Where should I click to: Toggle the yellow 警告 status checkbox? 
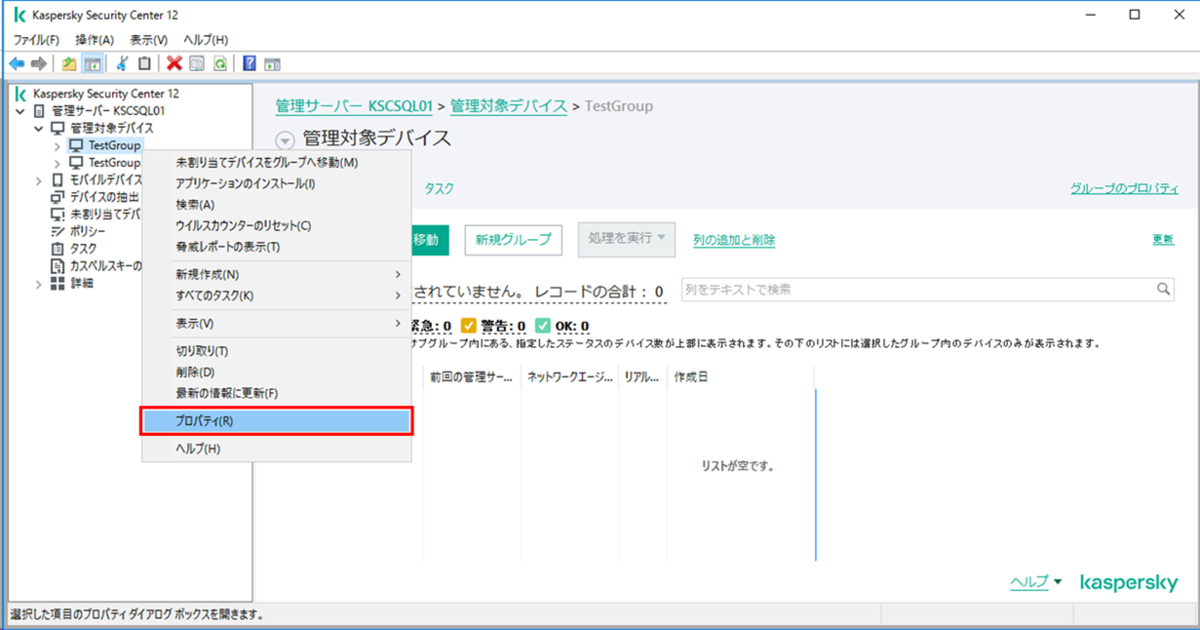[x=467, y=325]
